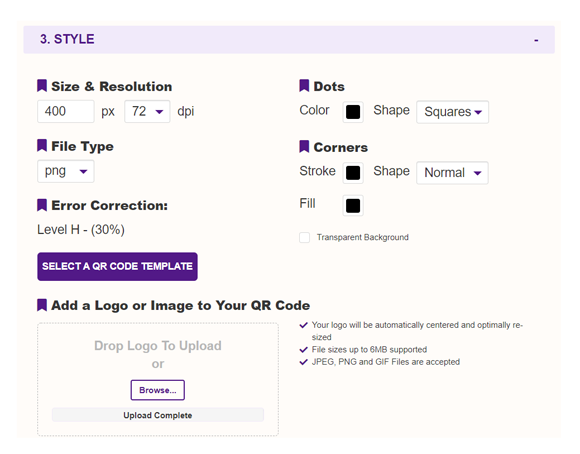Image resolution: width=580 pixels, height=454 pixels.
Task: Enable the Transparent Background checkbox
Action: (x=304, y=238)
